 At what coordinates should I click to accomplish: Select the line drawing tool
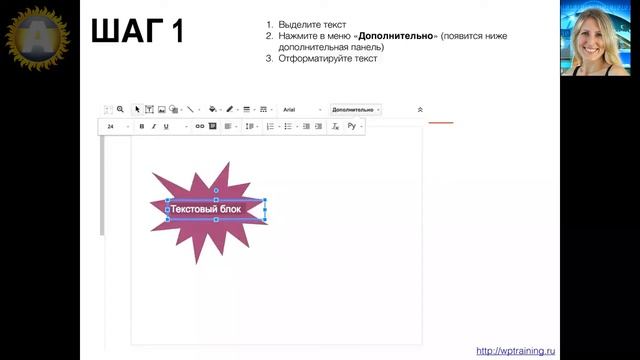(x=190, y=109)
